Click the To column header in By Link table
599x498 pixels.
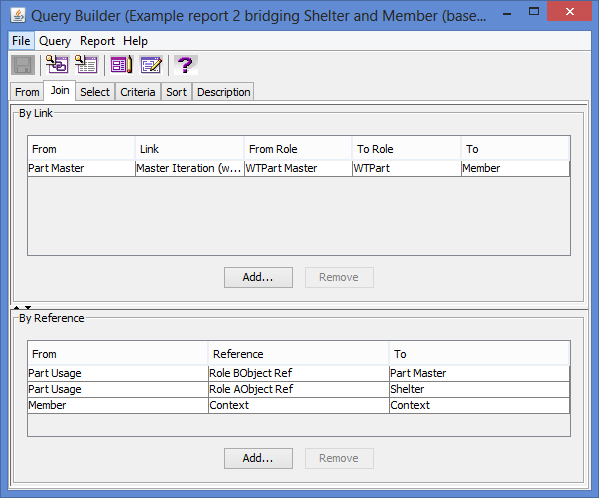pos(515,149)
